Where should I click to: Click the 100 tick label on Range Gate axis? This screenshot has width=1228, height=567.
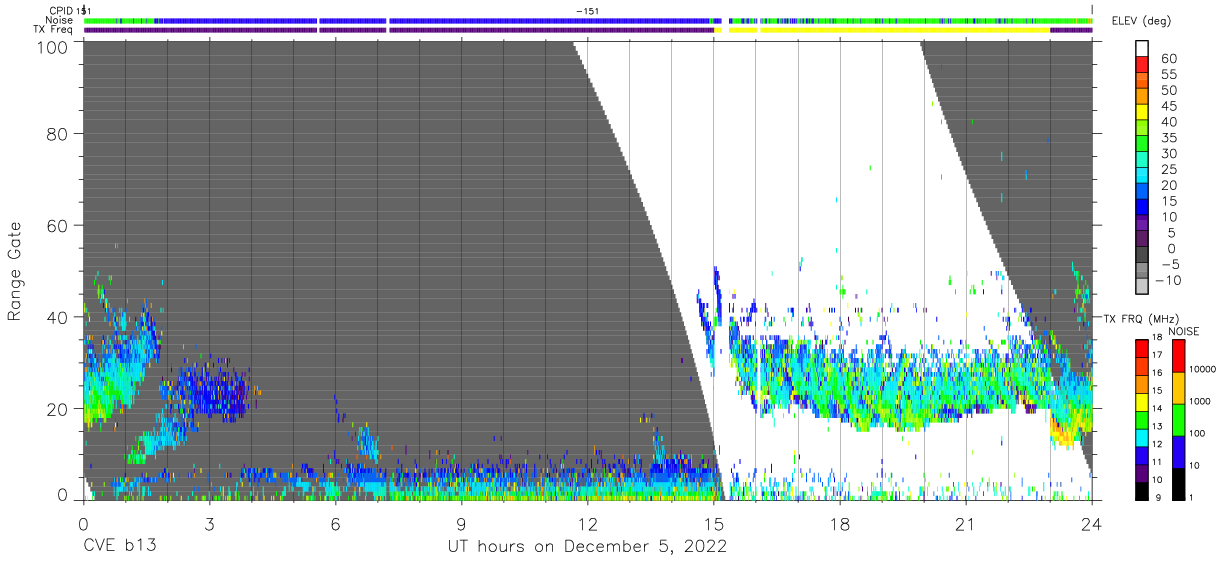53,46
